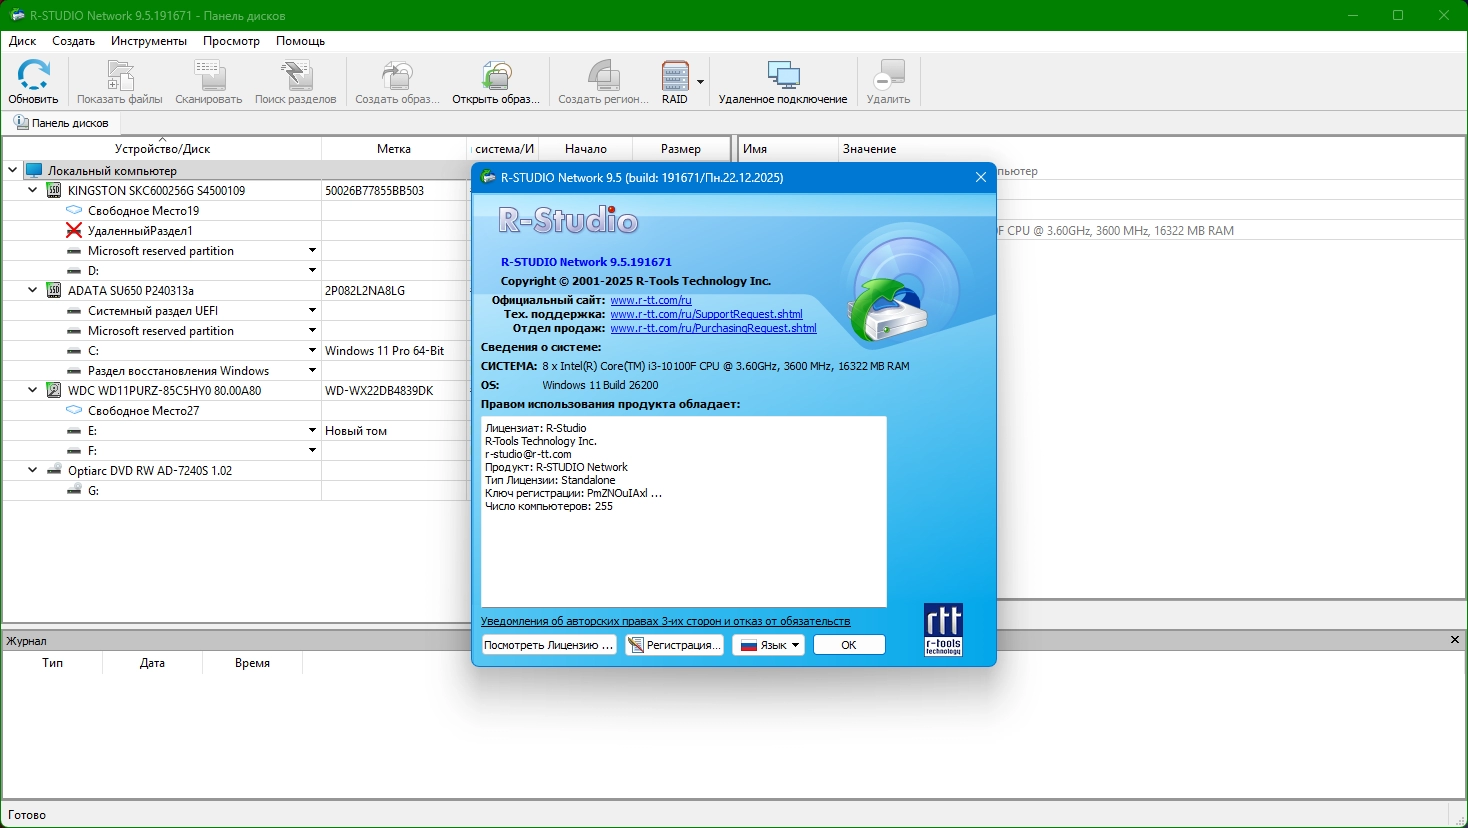Open the RAID dropdown arrow

(x=700, y=82)
